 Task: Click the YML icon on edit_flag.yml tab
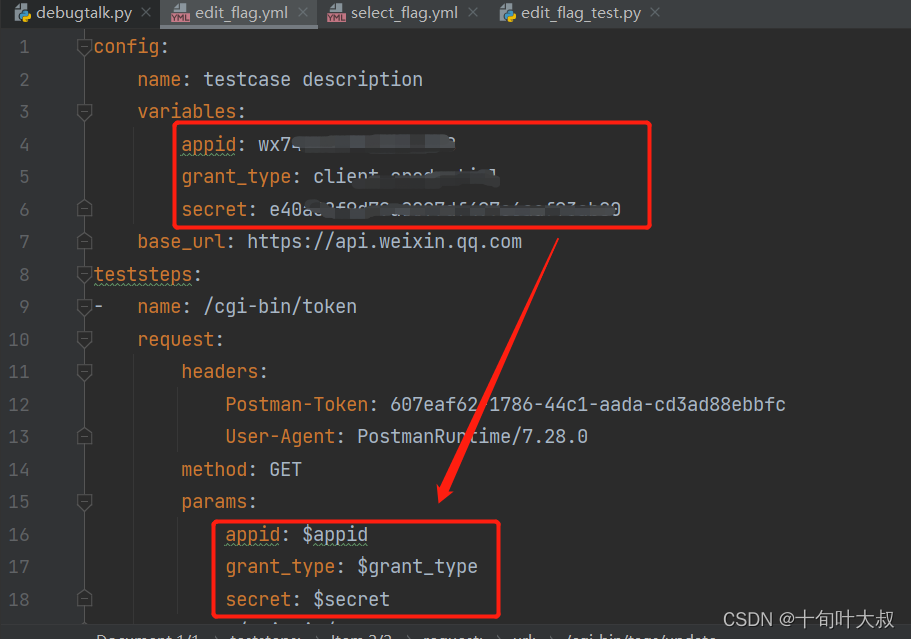180,13
